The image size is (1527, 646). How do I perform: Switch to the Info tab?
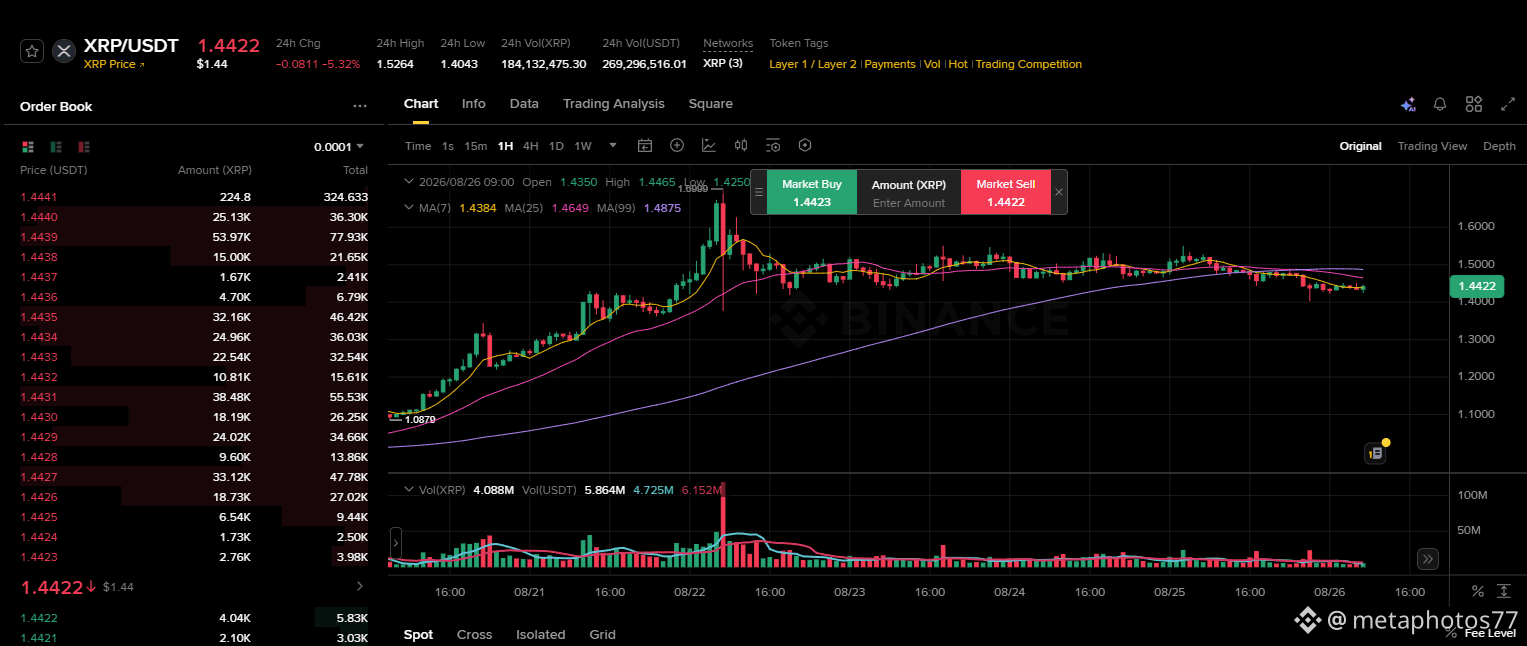474,104
